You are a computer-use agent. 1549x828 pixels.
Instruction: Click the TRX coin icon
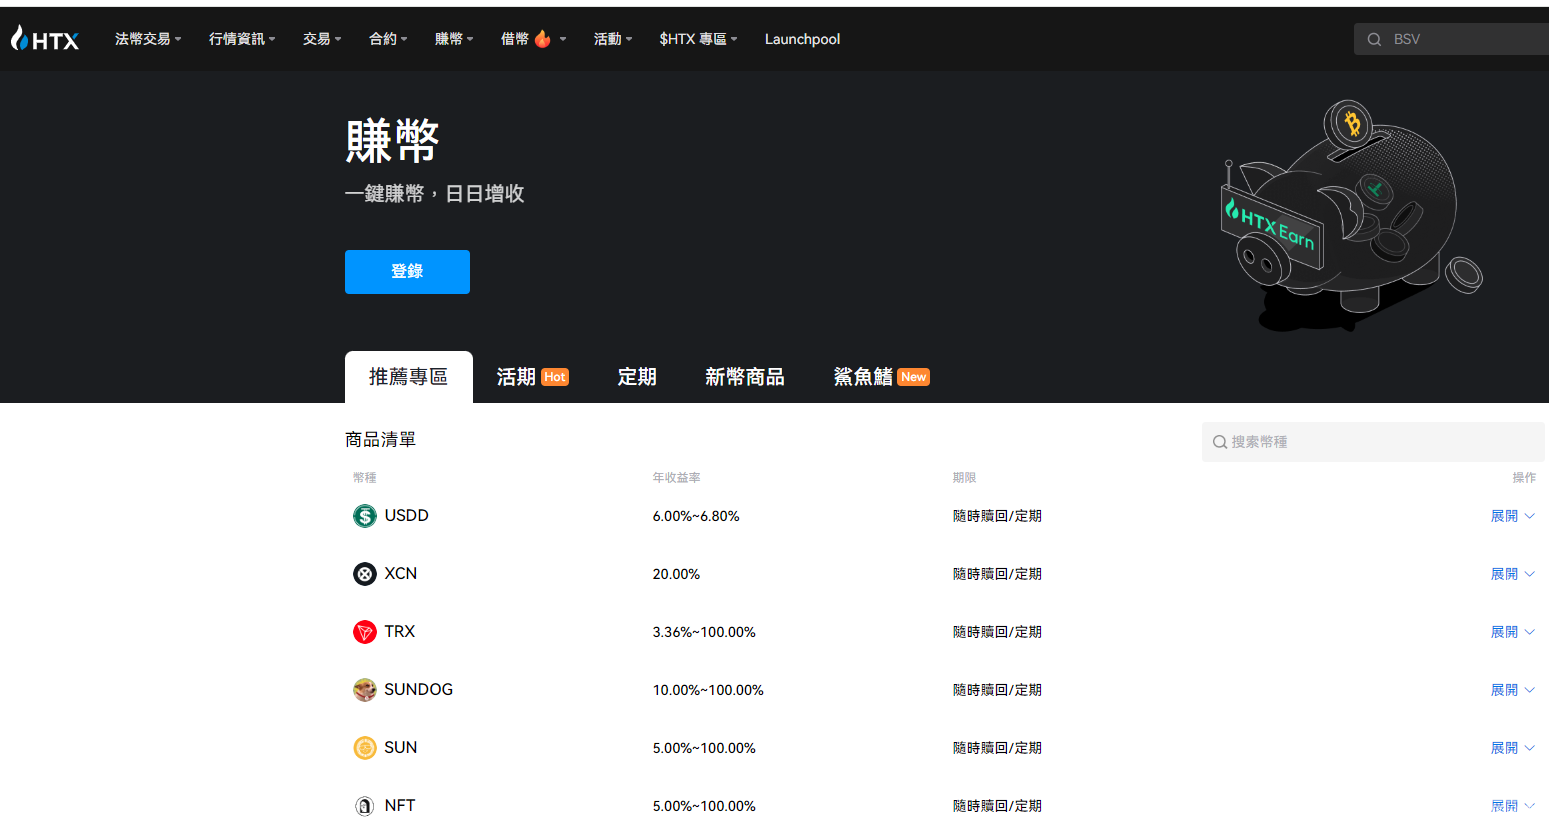pyautogui.click(x=365, y=632)
